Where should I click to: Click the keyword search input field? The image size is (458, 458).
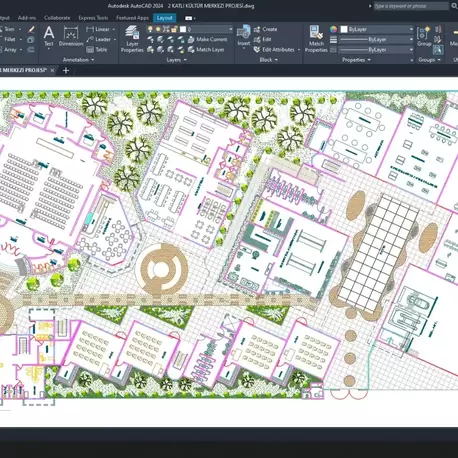point(411,6)
